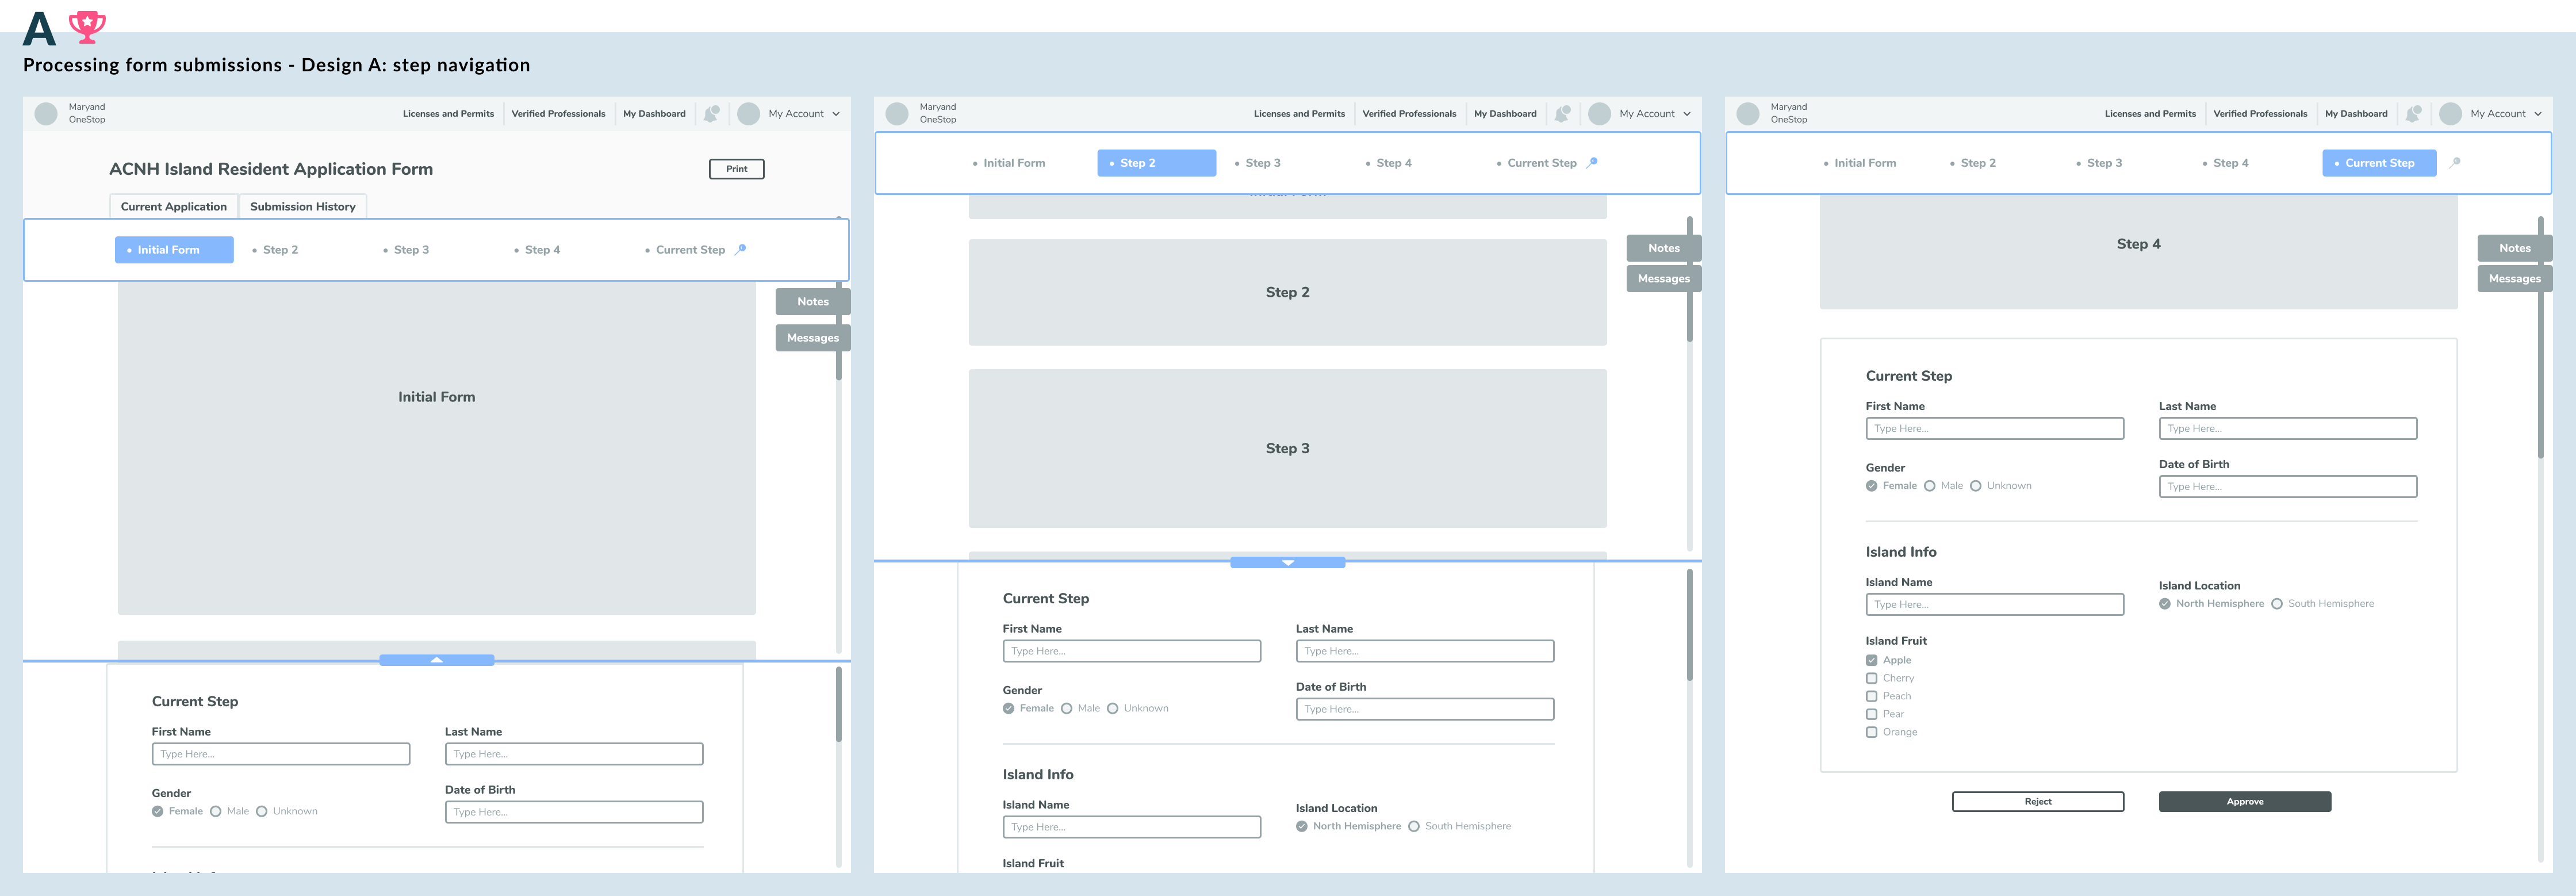
Task: Click the Date of Birth field, right screen
Action: tap(2288, 487)
